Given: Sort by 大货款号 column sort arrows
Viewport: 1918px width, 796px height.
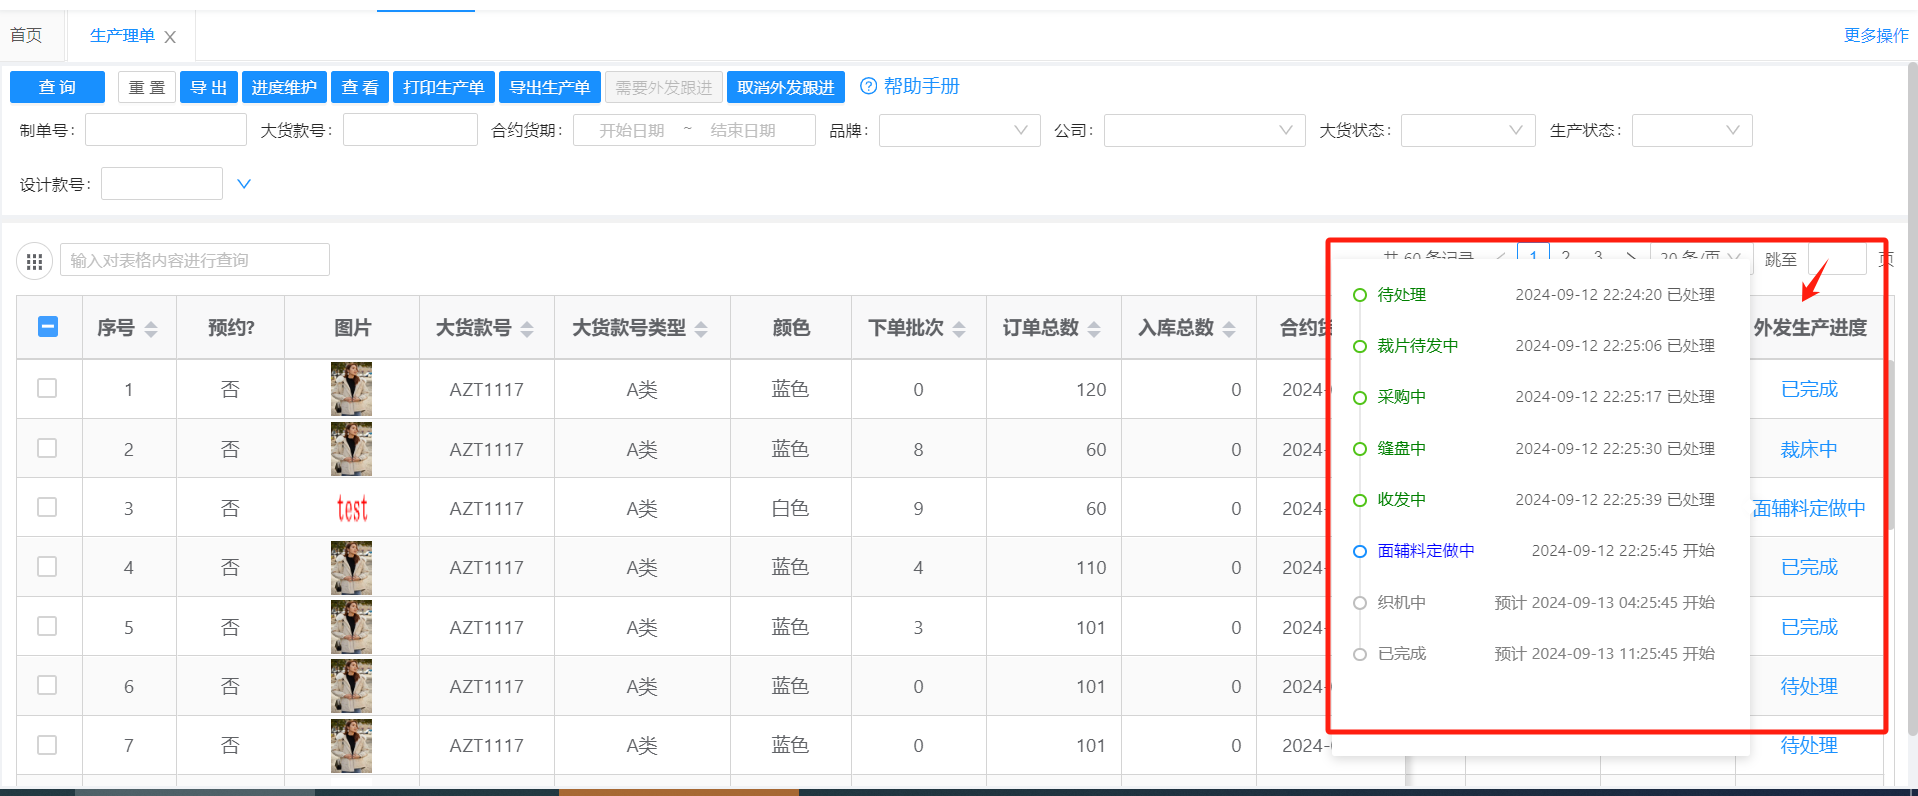Looking at the screenshot, I should (x=527, y=329).
